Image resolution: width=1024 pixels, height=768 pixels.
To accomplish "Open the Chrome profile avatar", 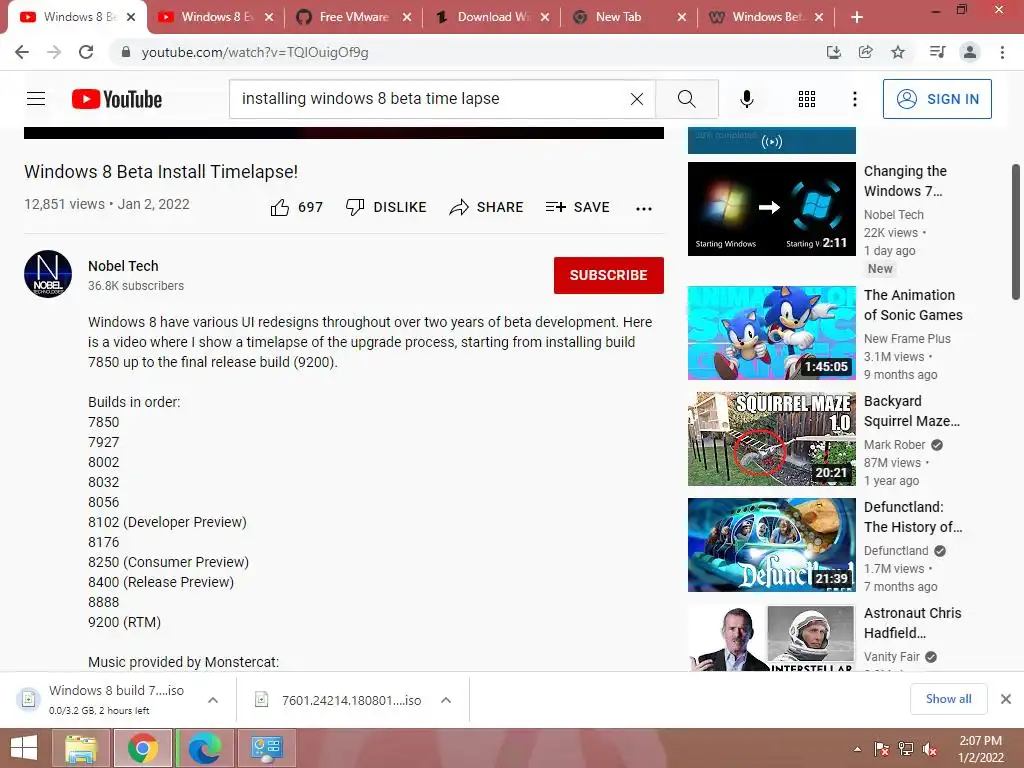I will (970, 52).
